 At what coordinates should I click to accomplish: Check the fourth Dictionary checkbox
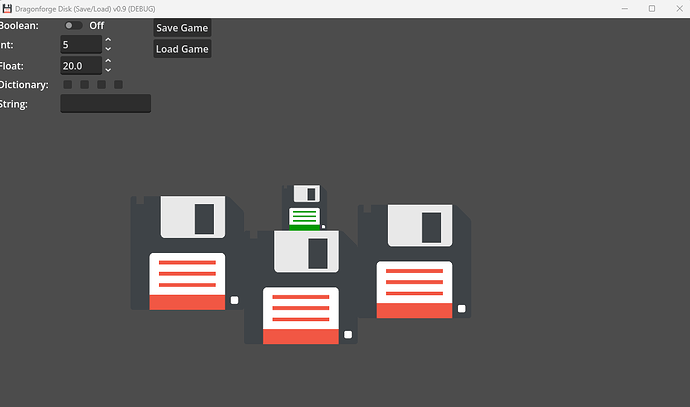click(118, 84)
